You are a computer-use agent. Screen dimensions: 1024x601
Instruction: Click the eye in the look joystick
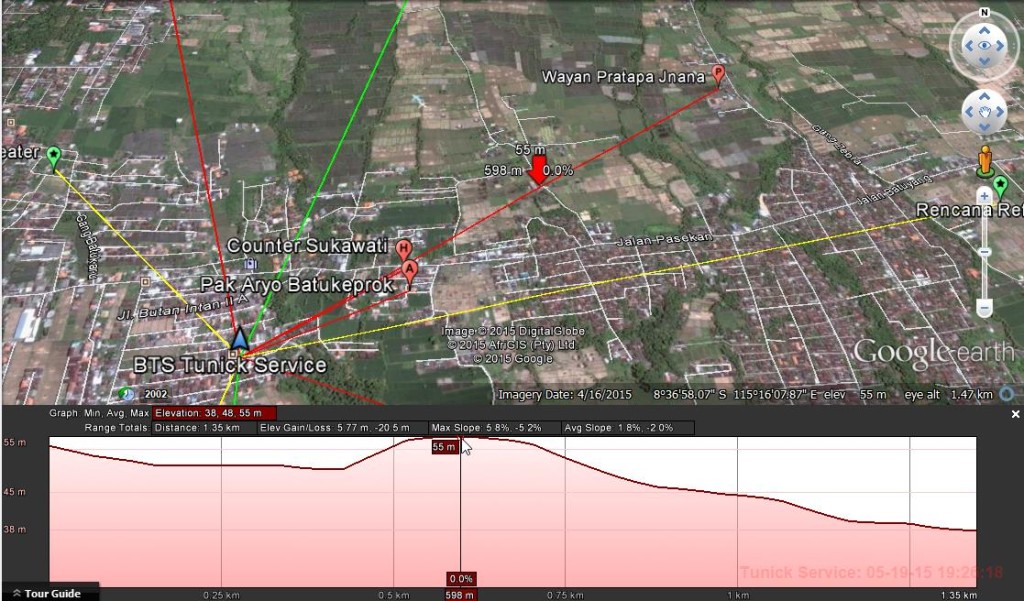pyautogui.click(x=984, y=46)
